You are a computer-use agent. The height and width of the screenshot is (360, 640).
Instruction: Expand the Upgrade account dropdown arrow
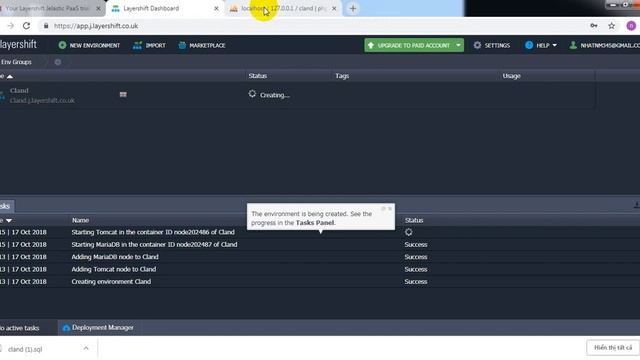coord(459,45)
